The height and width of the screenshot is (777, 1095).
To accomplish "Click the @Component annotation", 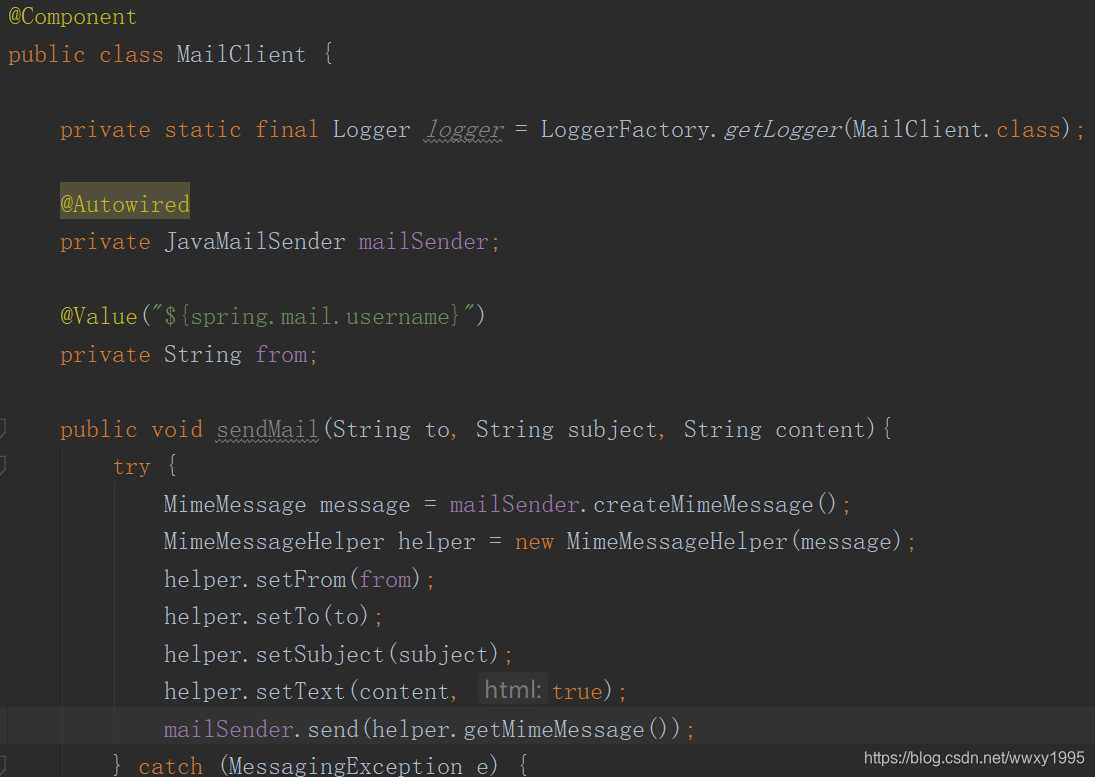I will pos(71,16).
